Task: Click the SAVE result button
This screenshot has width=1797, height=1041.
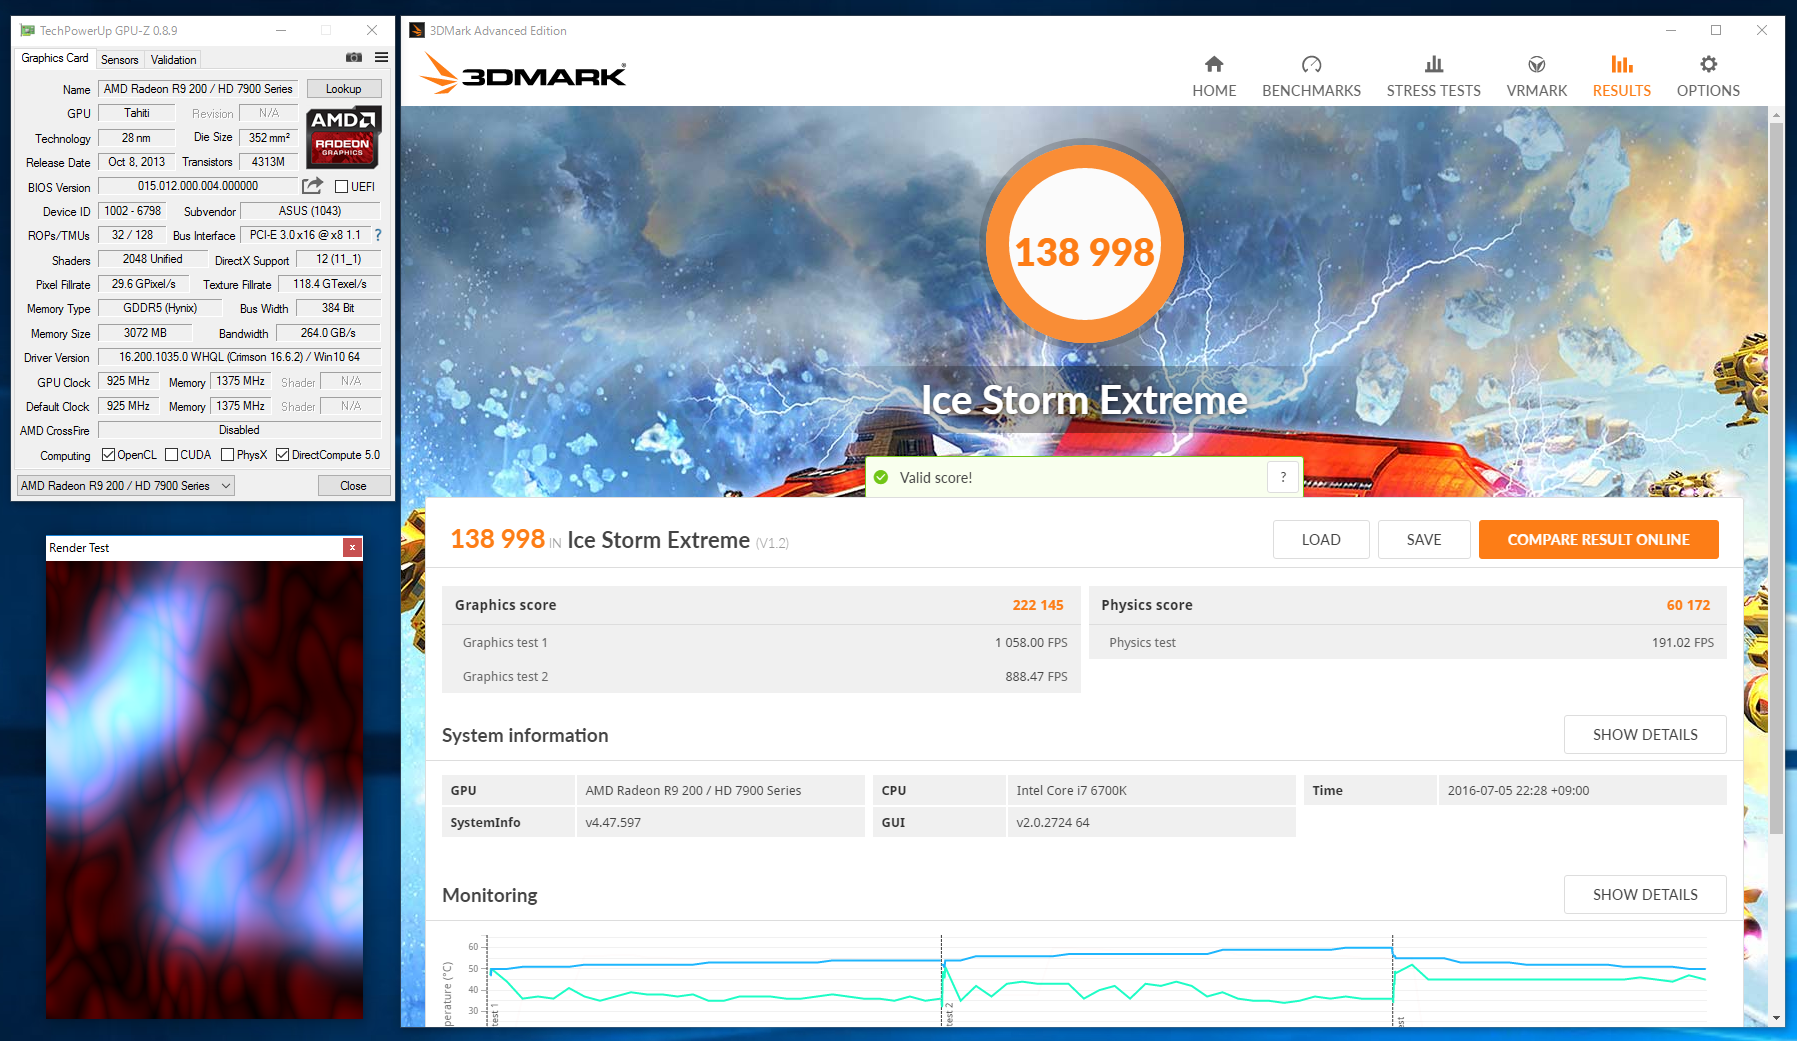Action: 1424,539
